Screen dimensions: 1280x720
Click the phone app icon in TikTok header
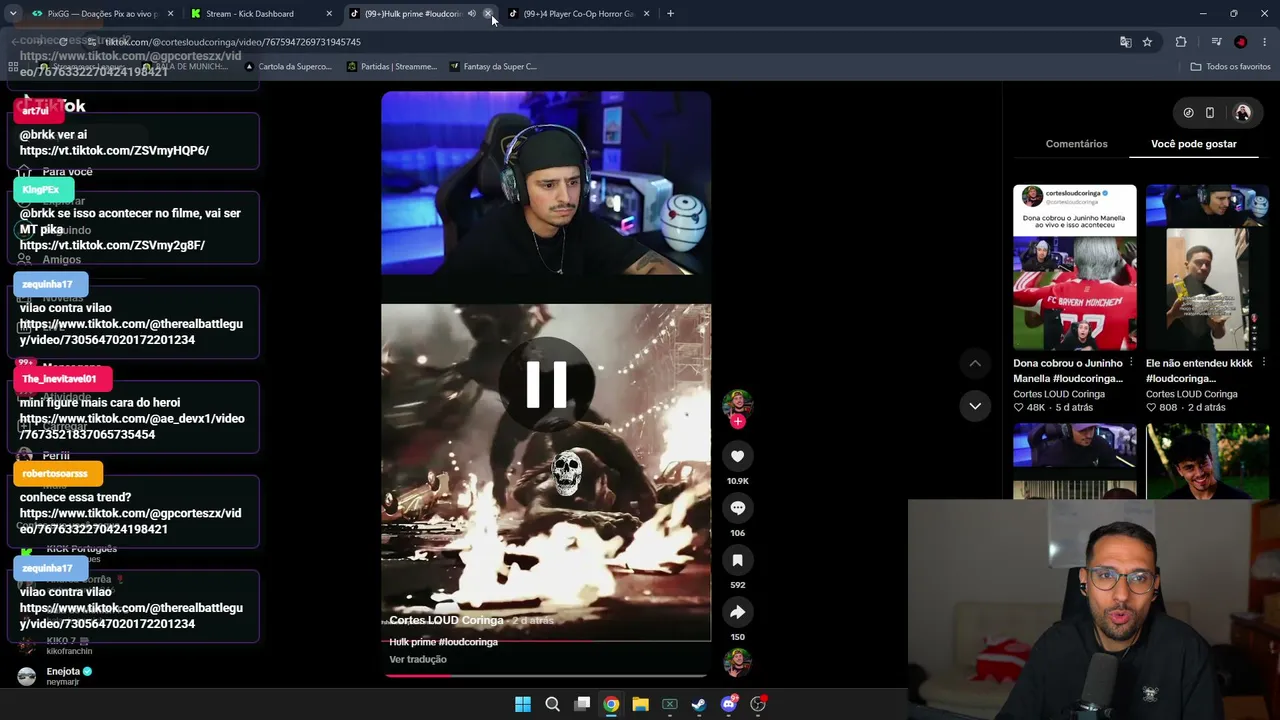click(1210, 113)
